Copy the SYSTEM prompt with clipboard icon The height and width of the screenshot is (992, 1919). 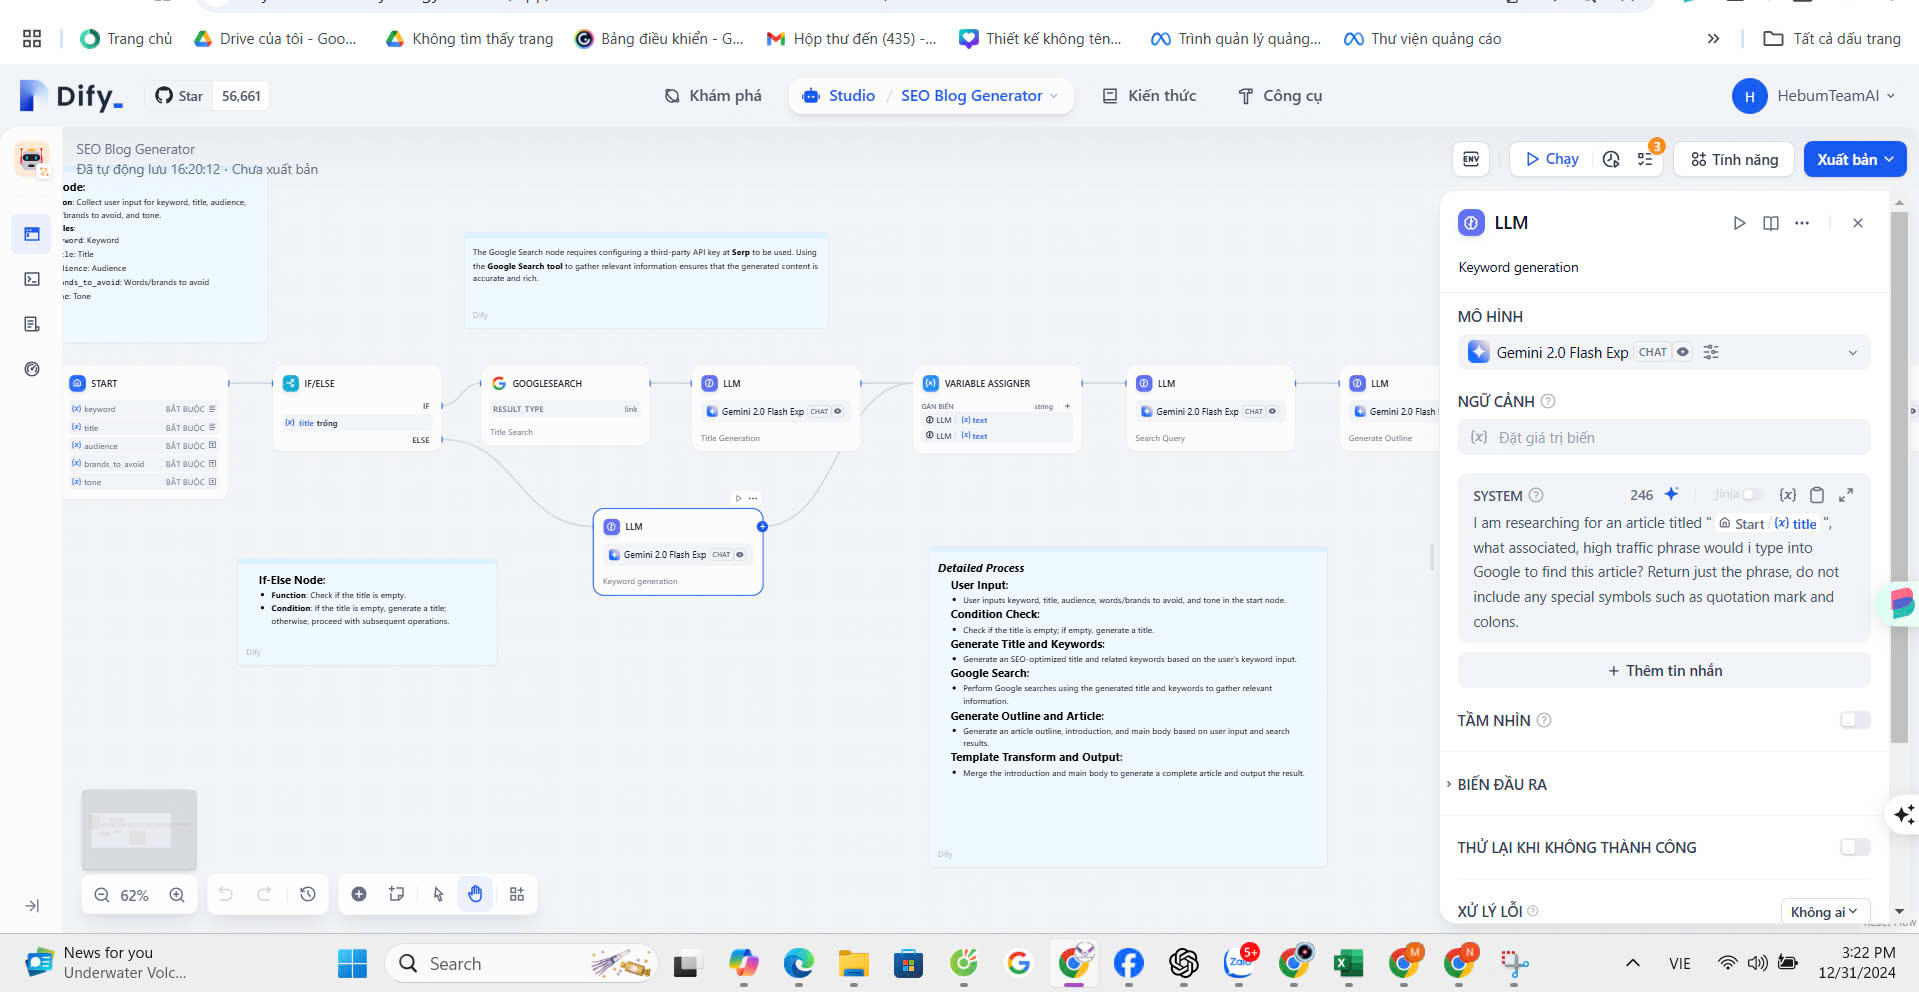(x=1817, y=495)
